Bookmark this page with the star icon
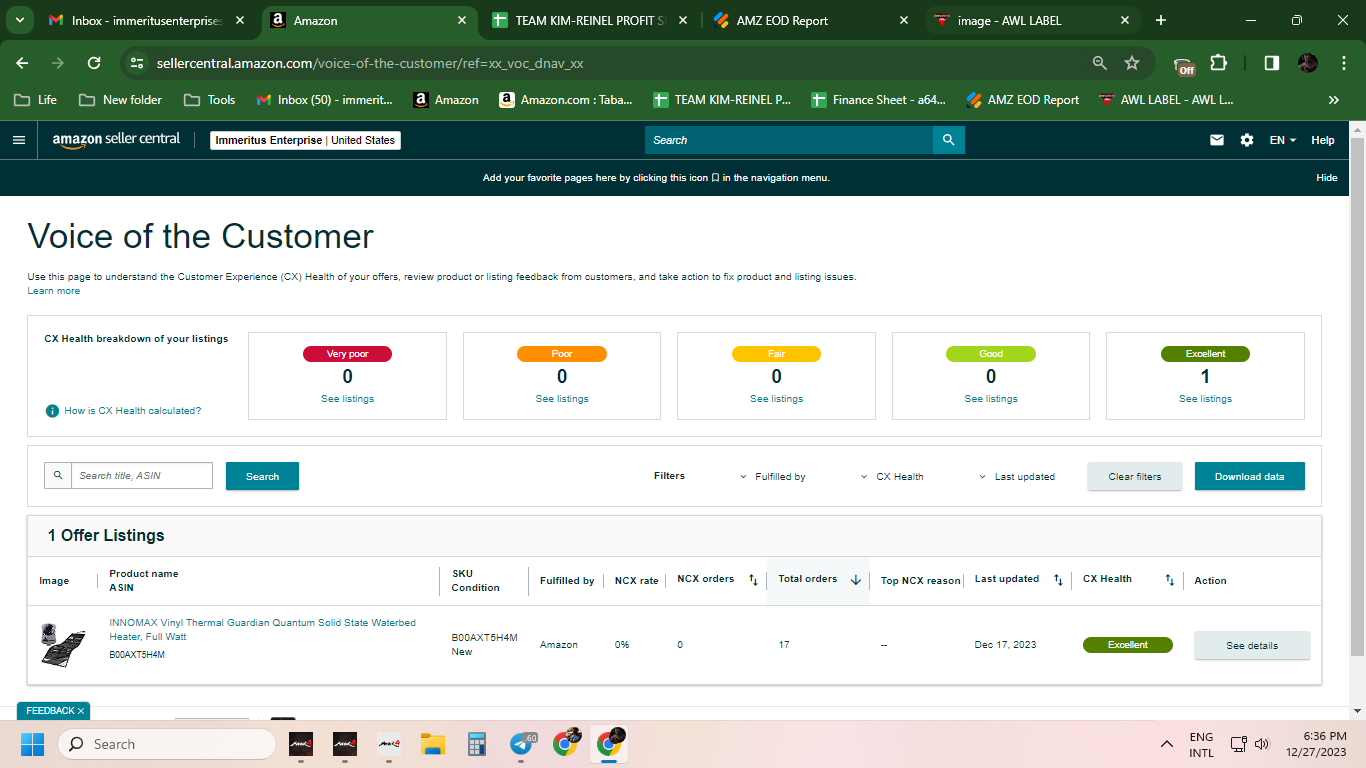Screen dimensions: 1366x768 [1132, 63]
